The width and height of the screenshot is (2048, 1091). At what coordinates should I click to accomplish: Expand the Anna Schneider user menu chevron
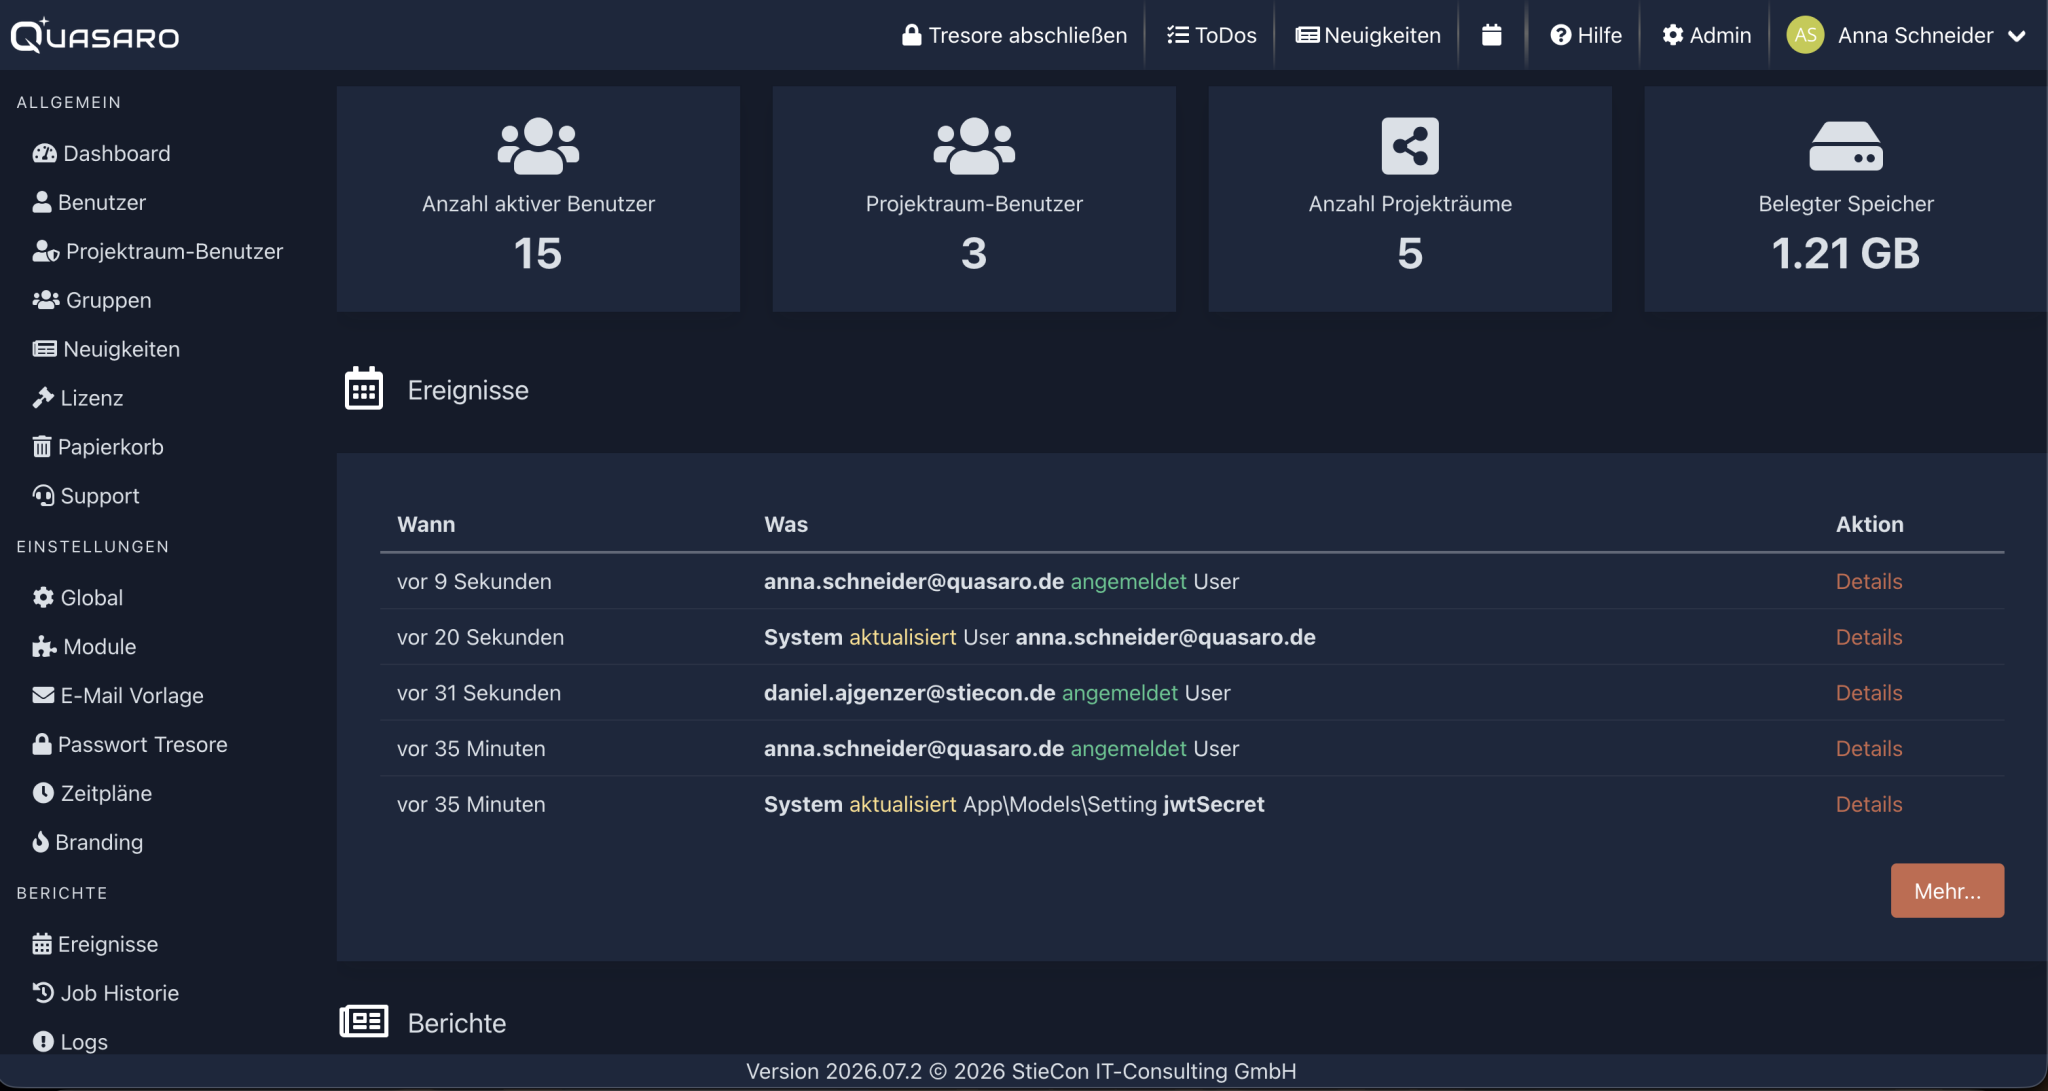(x=2017, y=36)
